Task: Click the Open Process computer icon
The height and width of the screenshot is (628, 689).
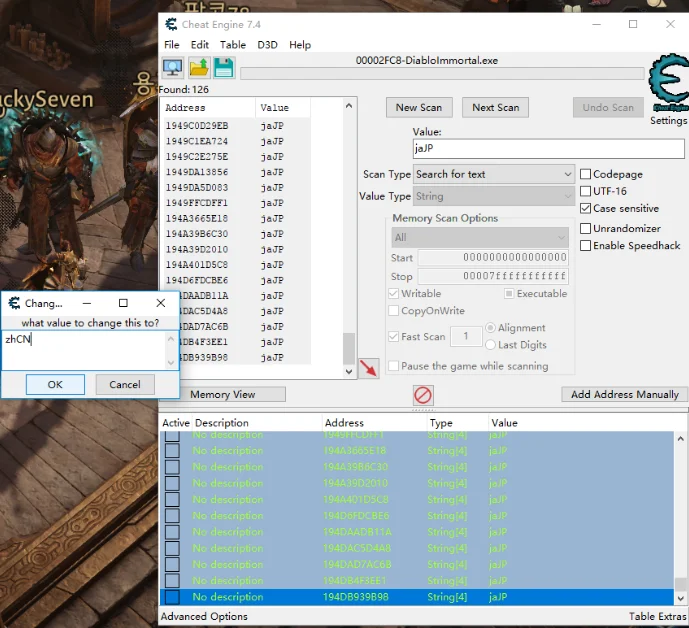Action: [173, 68]
